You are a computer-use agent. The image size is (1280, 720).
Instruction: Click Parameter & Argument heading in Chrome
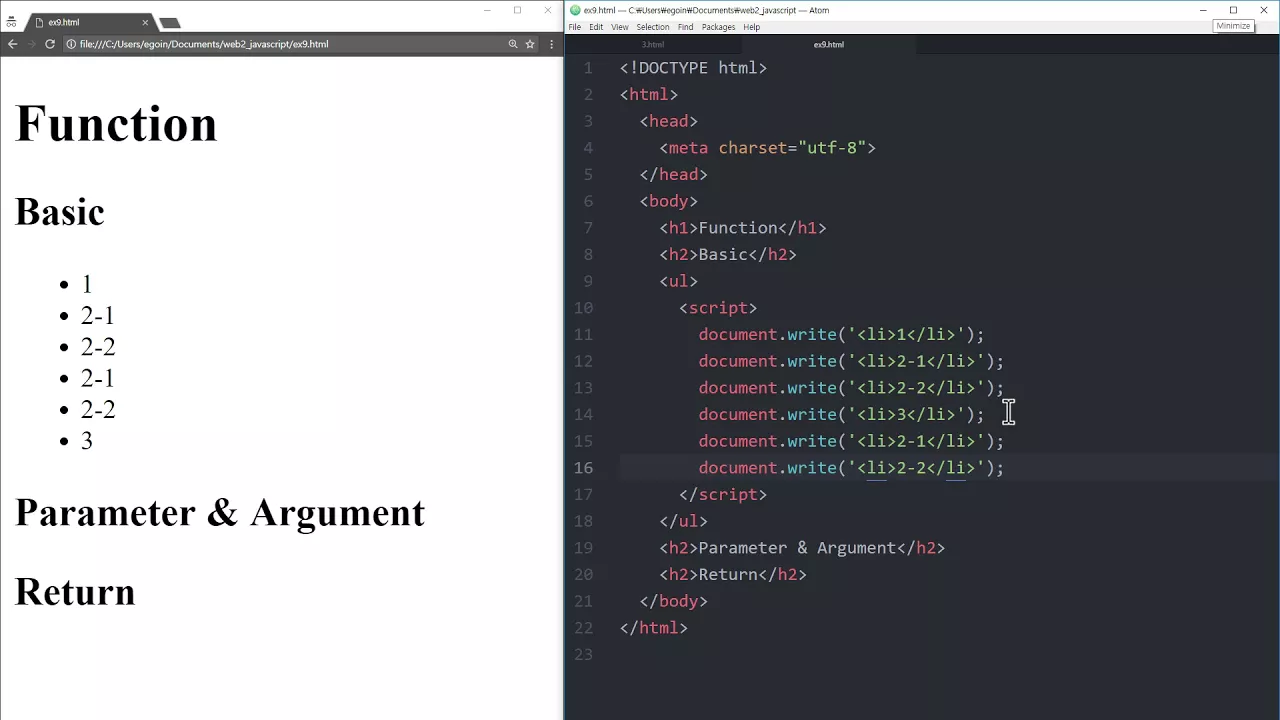220,512
